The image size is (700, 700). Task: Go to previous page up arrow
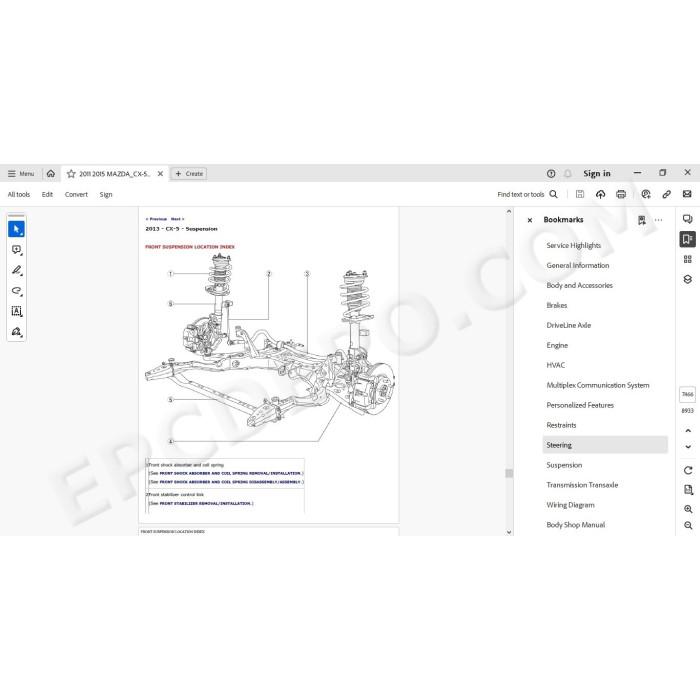(x=688, y=431)
